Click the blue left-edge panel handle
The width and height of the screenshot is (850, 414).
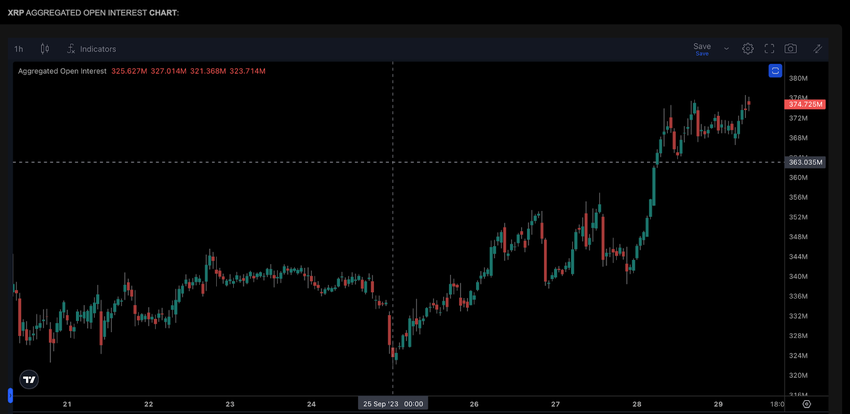click(10, 395)
